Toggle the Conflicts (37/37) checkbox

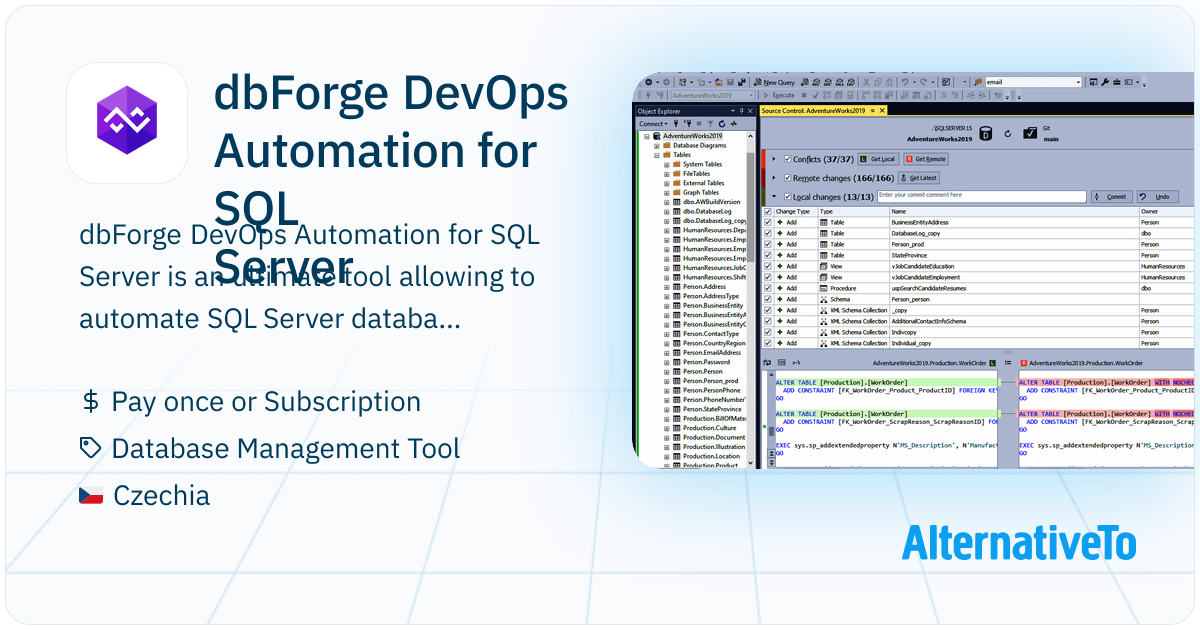click(x=787, y=159)
